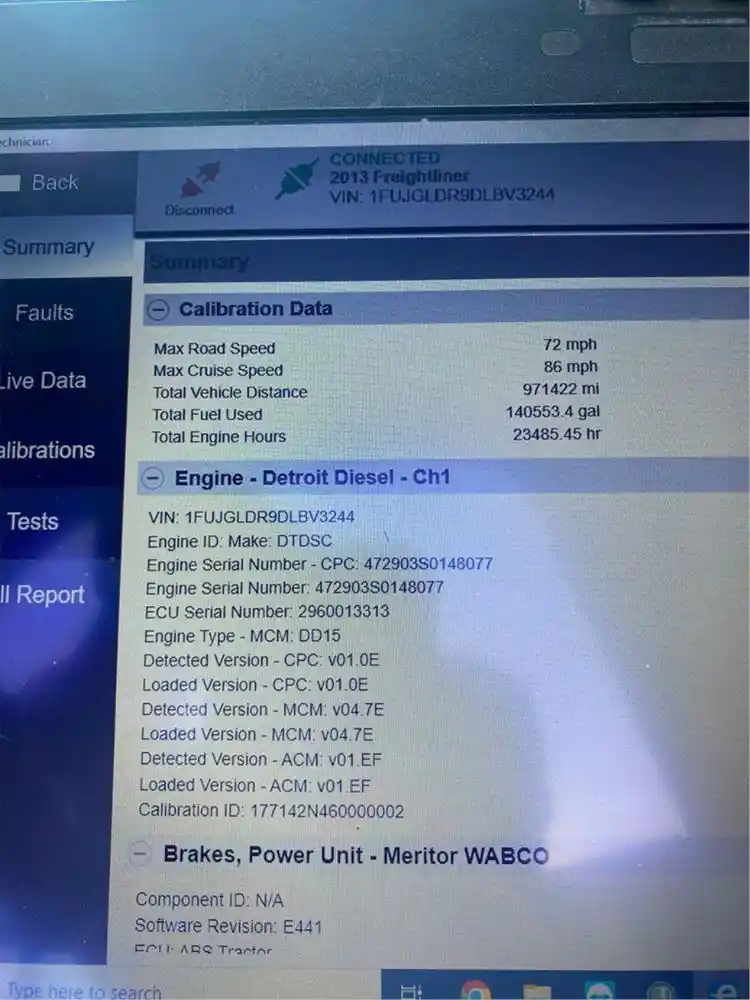Viewport: 750px width, 1000px height.
Task: Click Software Revision E441 line
Action: (x=228, y=926)
